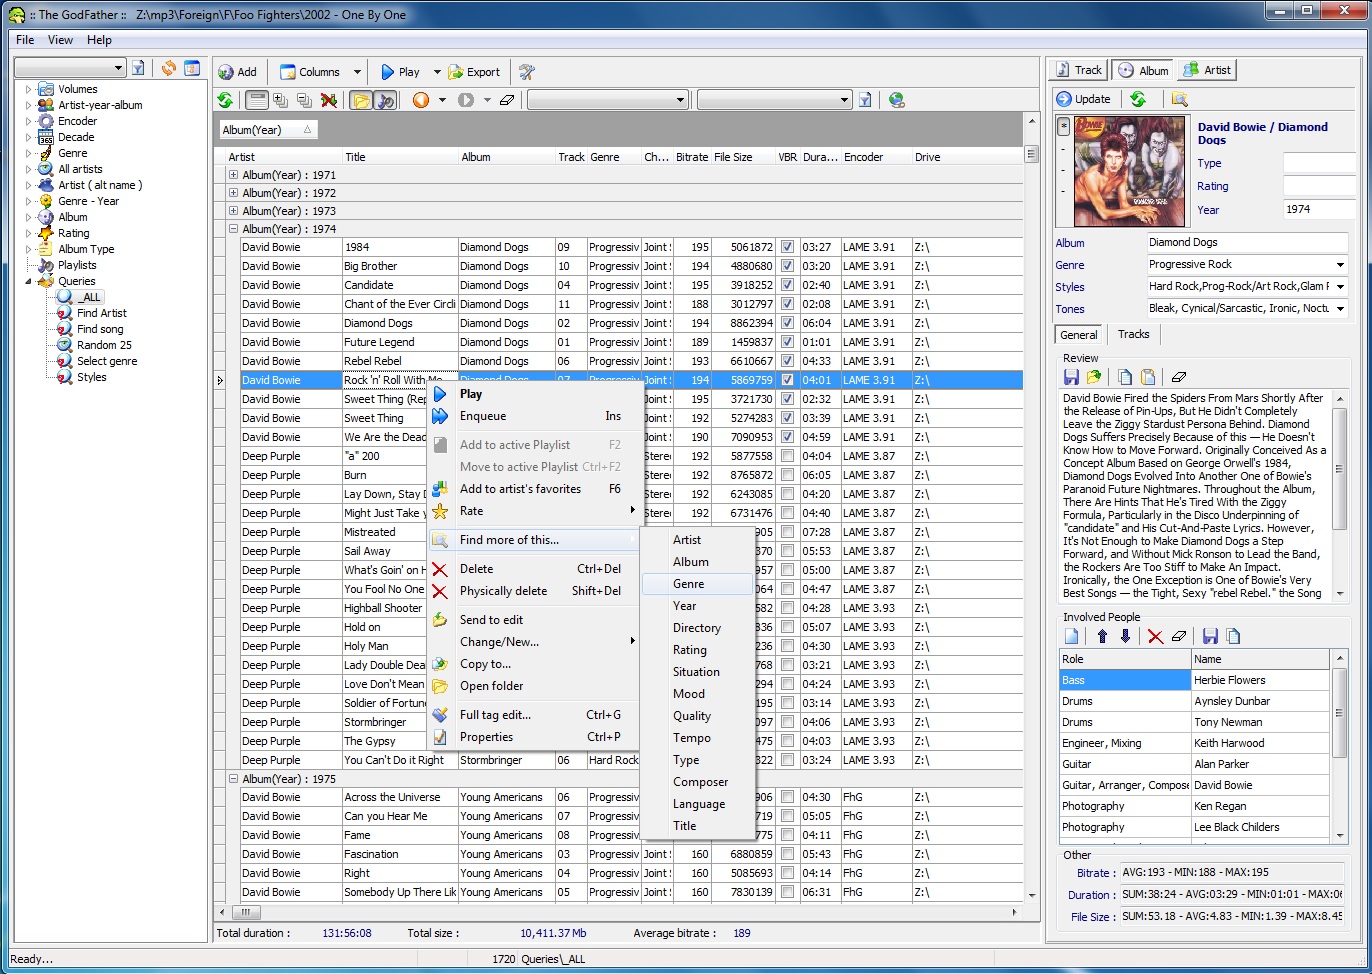Viewport: 1372px width, 974px height.
Task: Click the collapse-all groups icon in list toolbar
Action: point(304,100)
